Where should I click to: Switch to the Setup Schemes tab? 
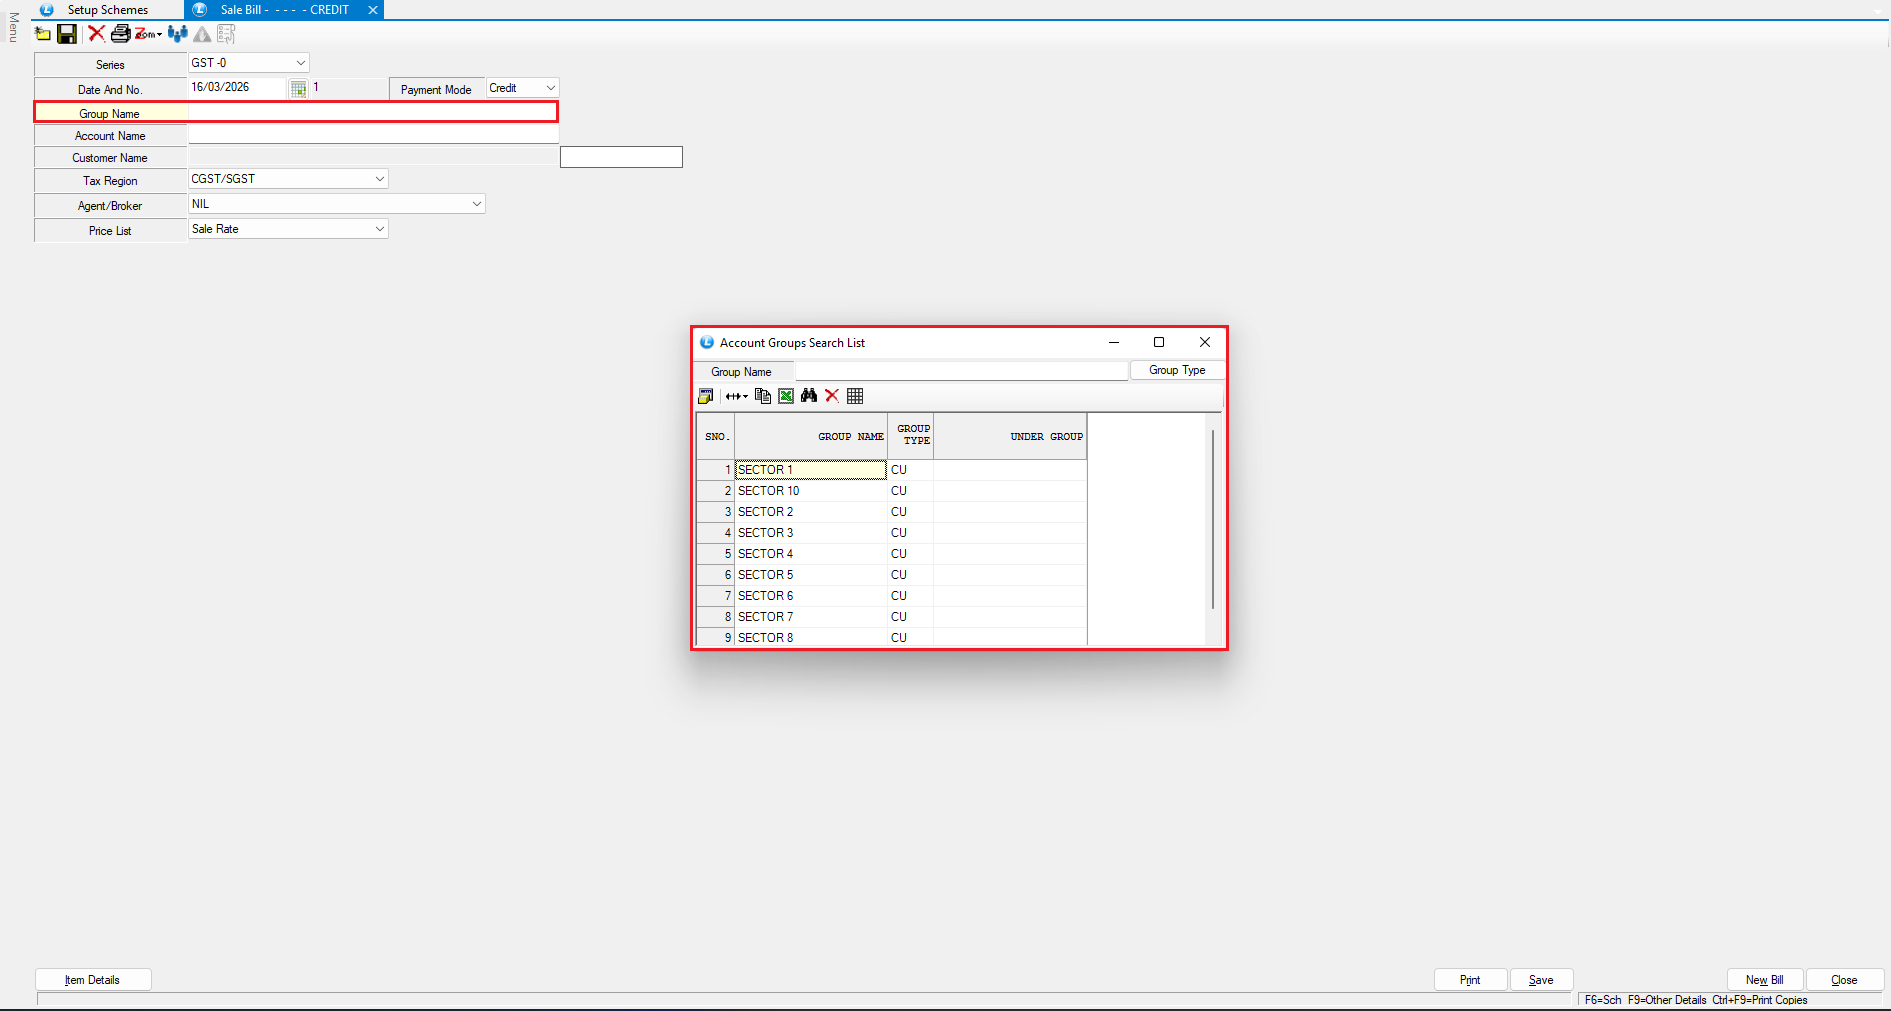(106, 10)
